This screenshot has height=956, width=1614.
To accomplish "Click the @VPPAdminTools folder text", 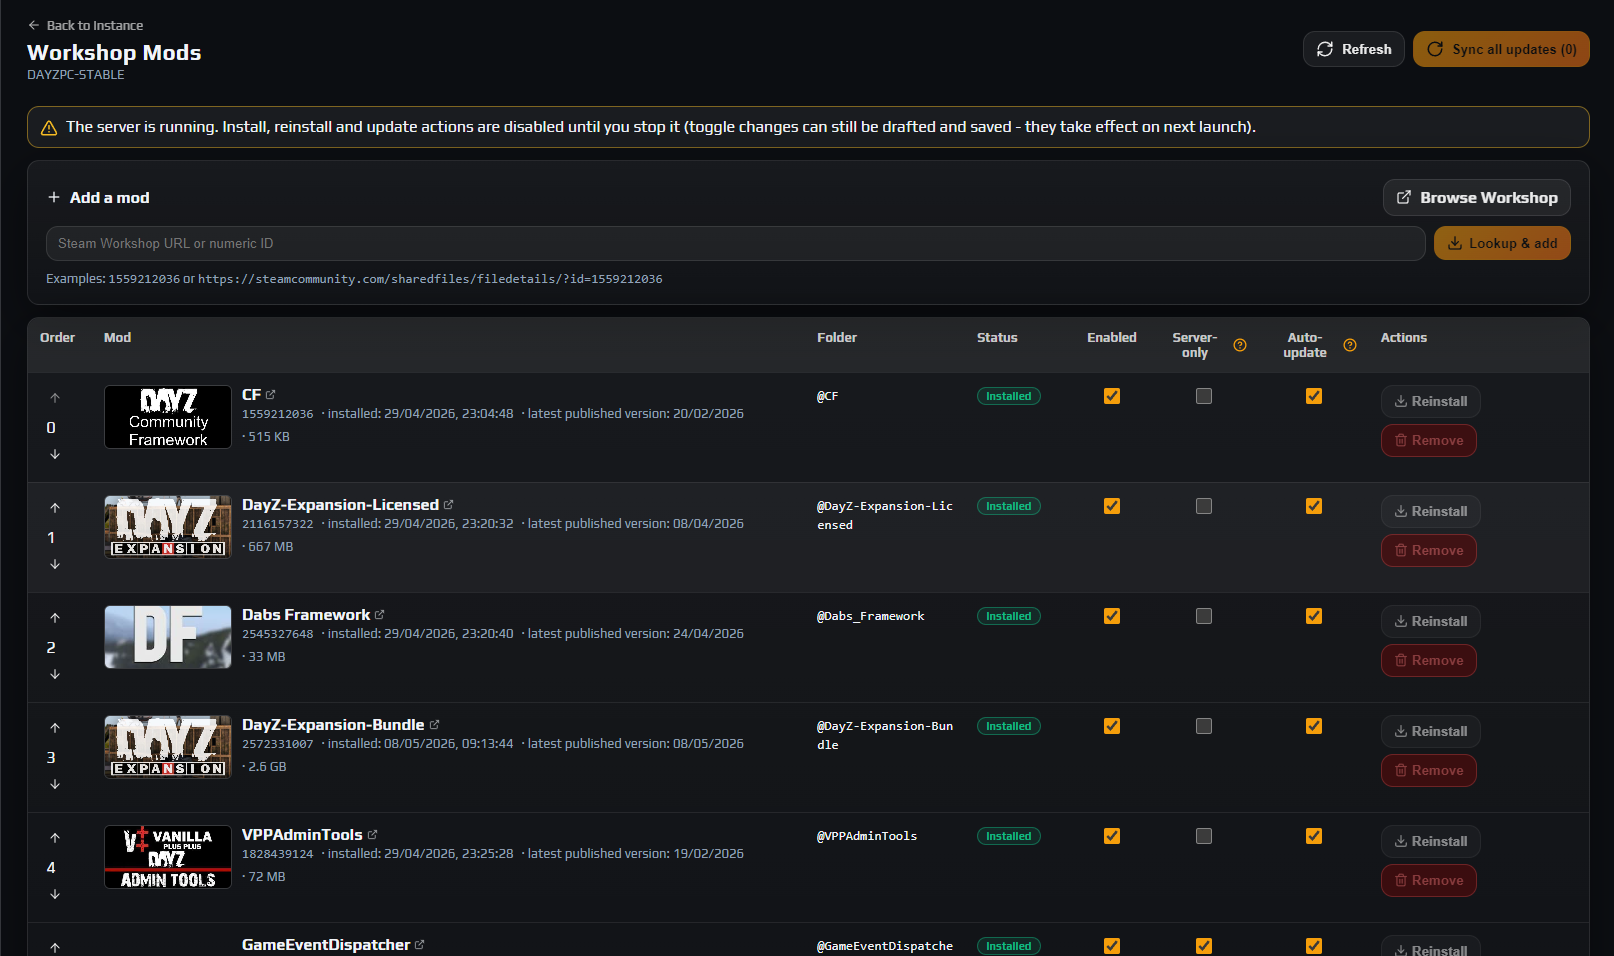I will point(867,836).
